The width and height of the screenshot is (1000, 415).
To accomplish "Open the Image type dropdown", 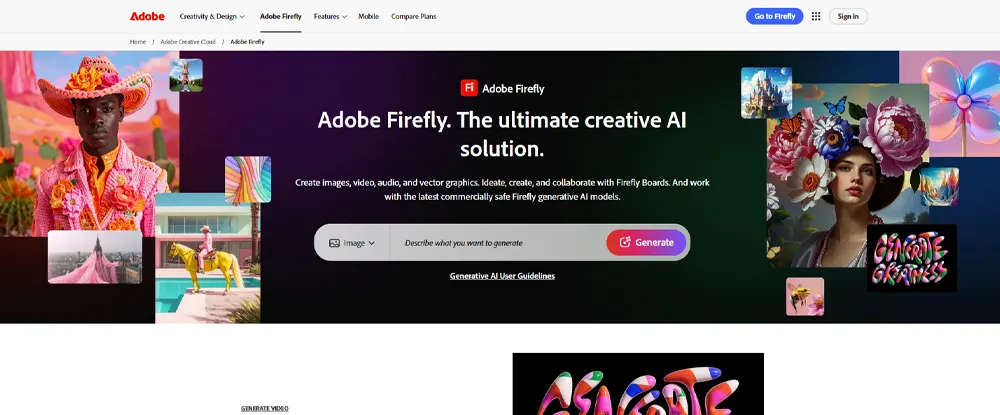I will pyautogui.click(x=352, y=243).
